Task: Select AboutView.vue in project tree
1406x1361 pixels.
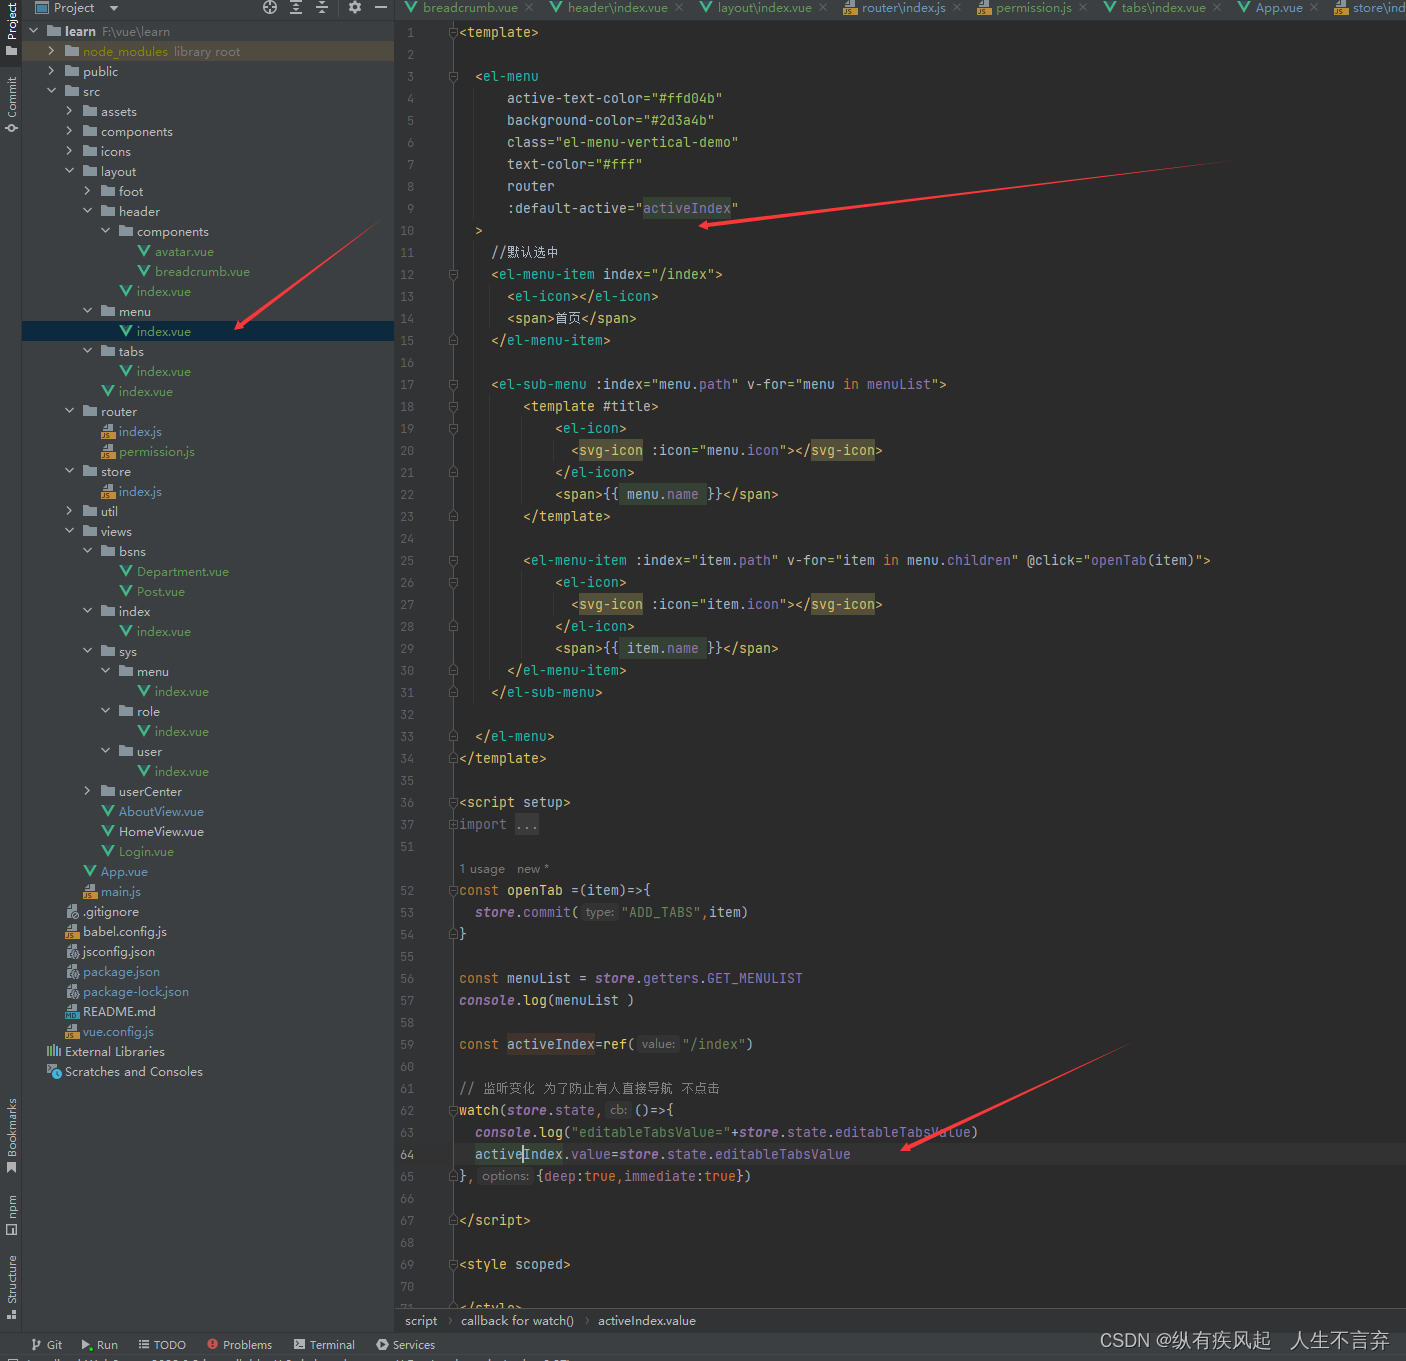Action: [x=161, y=811]
